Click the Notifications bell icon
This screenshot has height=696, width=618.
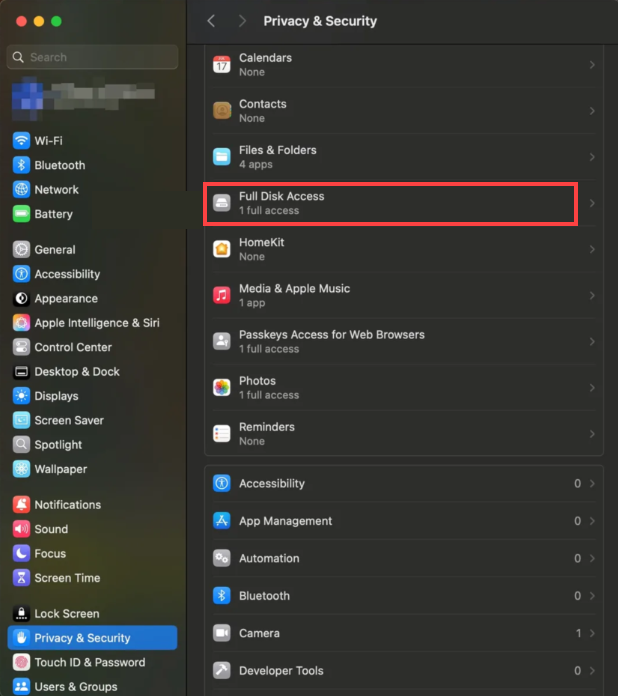coord(21,505)
